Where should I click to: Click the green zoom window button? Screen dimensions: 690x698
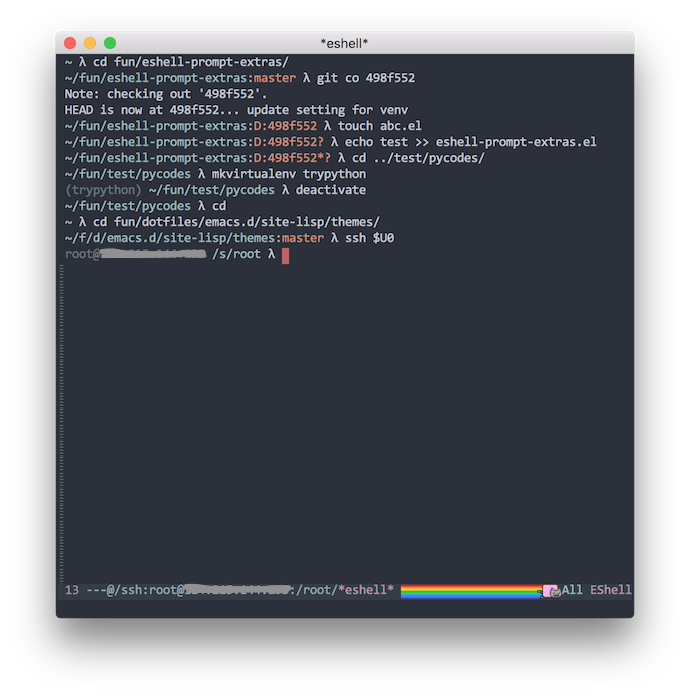(110, 43)
